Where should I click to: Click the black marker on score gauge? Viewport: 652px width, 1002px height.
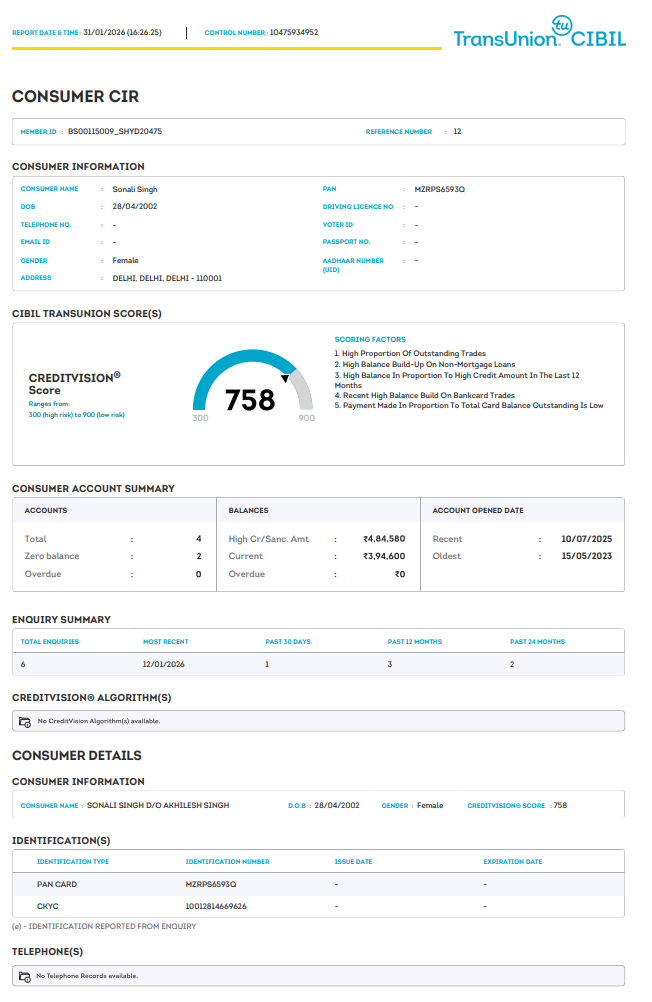click(x=286, y=379)
